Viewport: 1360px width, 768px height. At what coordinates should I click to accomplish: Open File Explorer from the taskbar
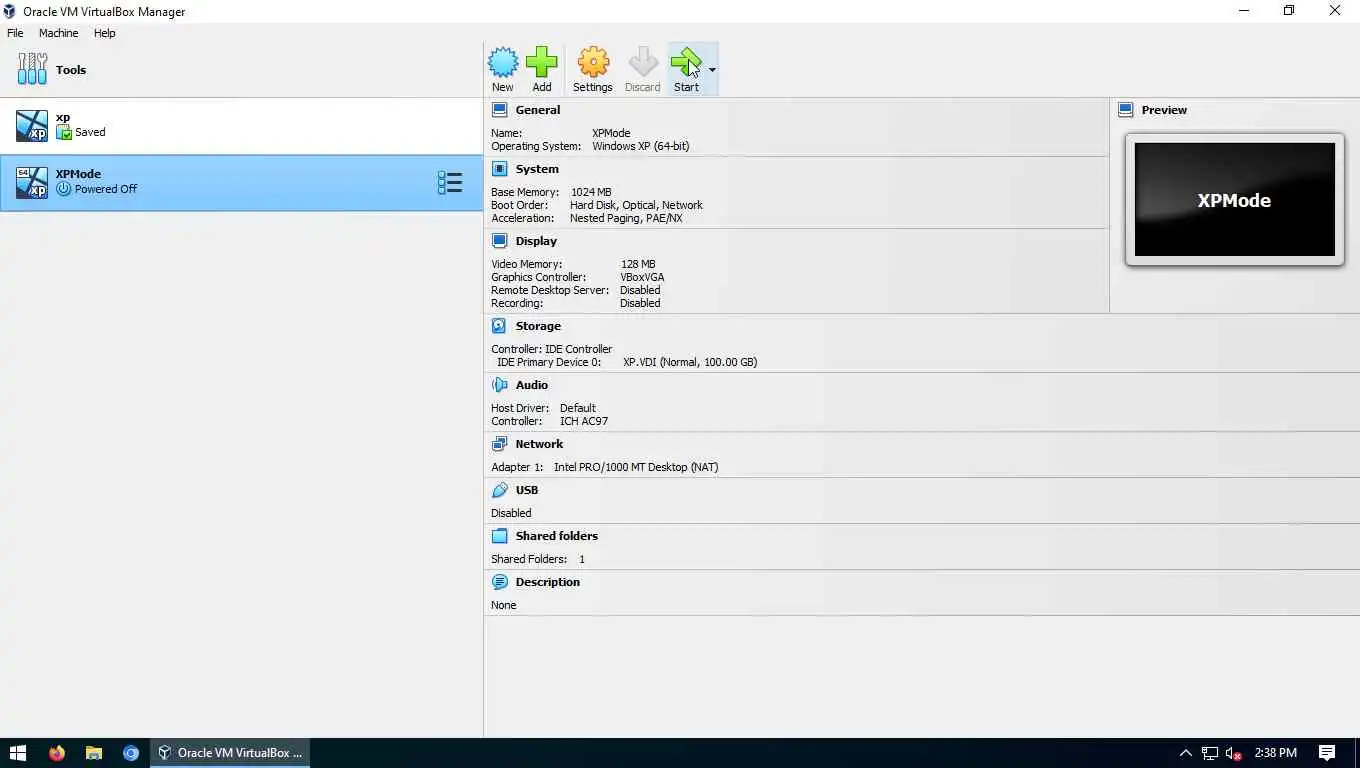pos(93,753)
